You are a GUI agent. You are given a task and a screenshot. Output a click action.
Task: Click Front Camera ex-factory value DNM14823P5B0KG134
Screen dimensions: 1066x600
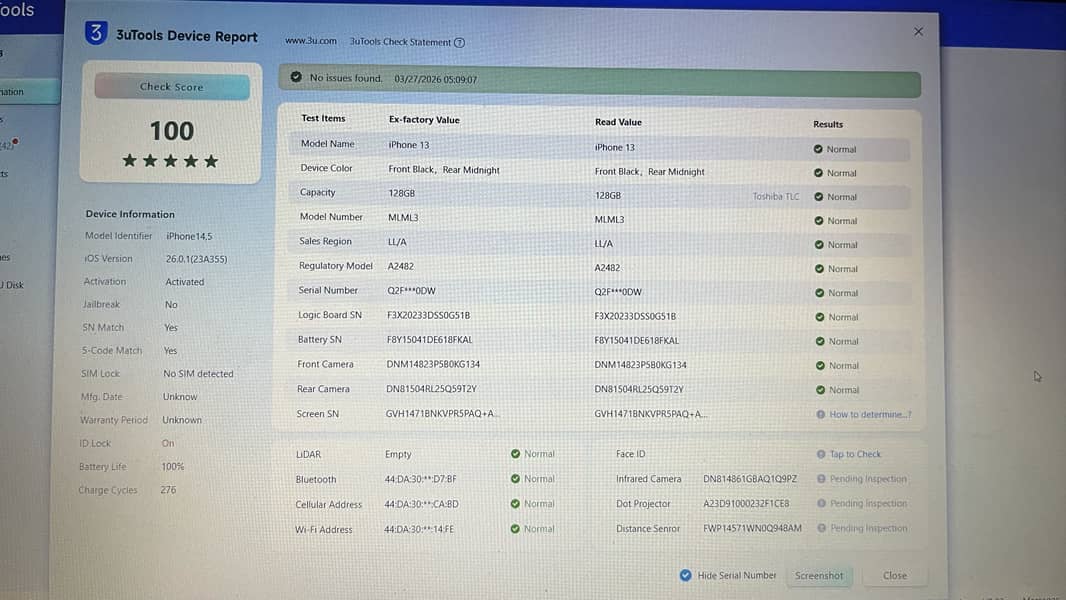coord(433,364)
